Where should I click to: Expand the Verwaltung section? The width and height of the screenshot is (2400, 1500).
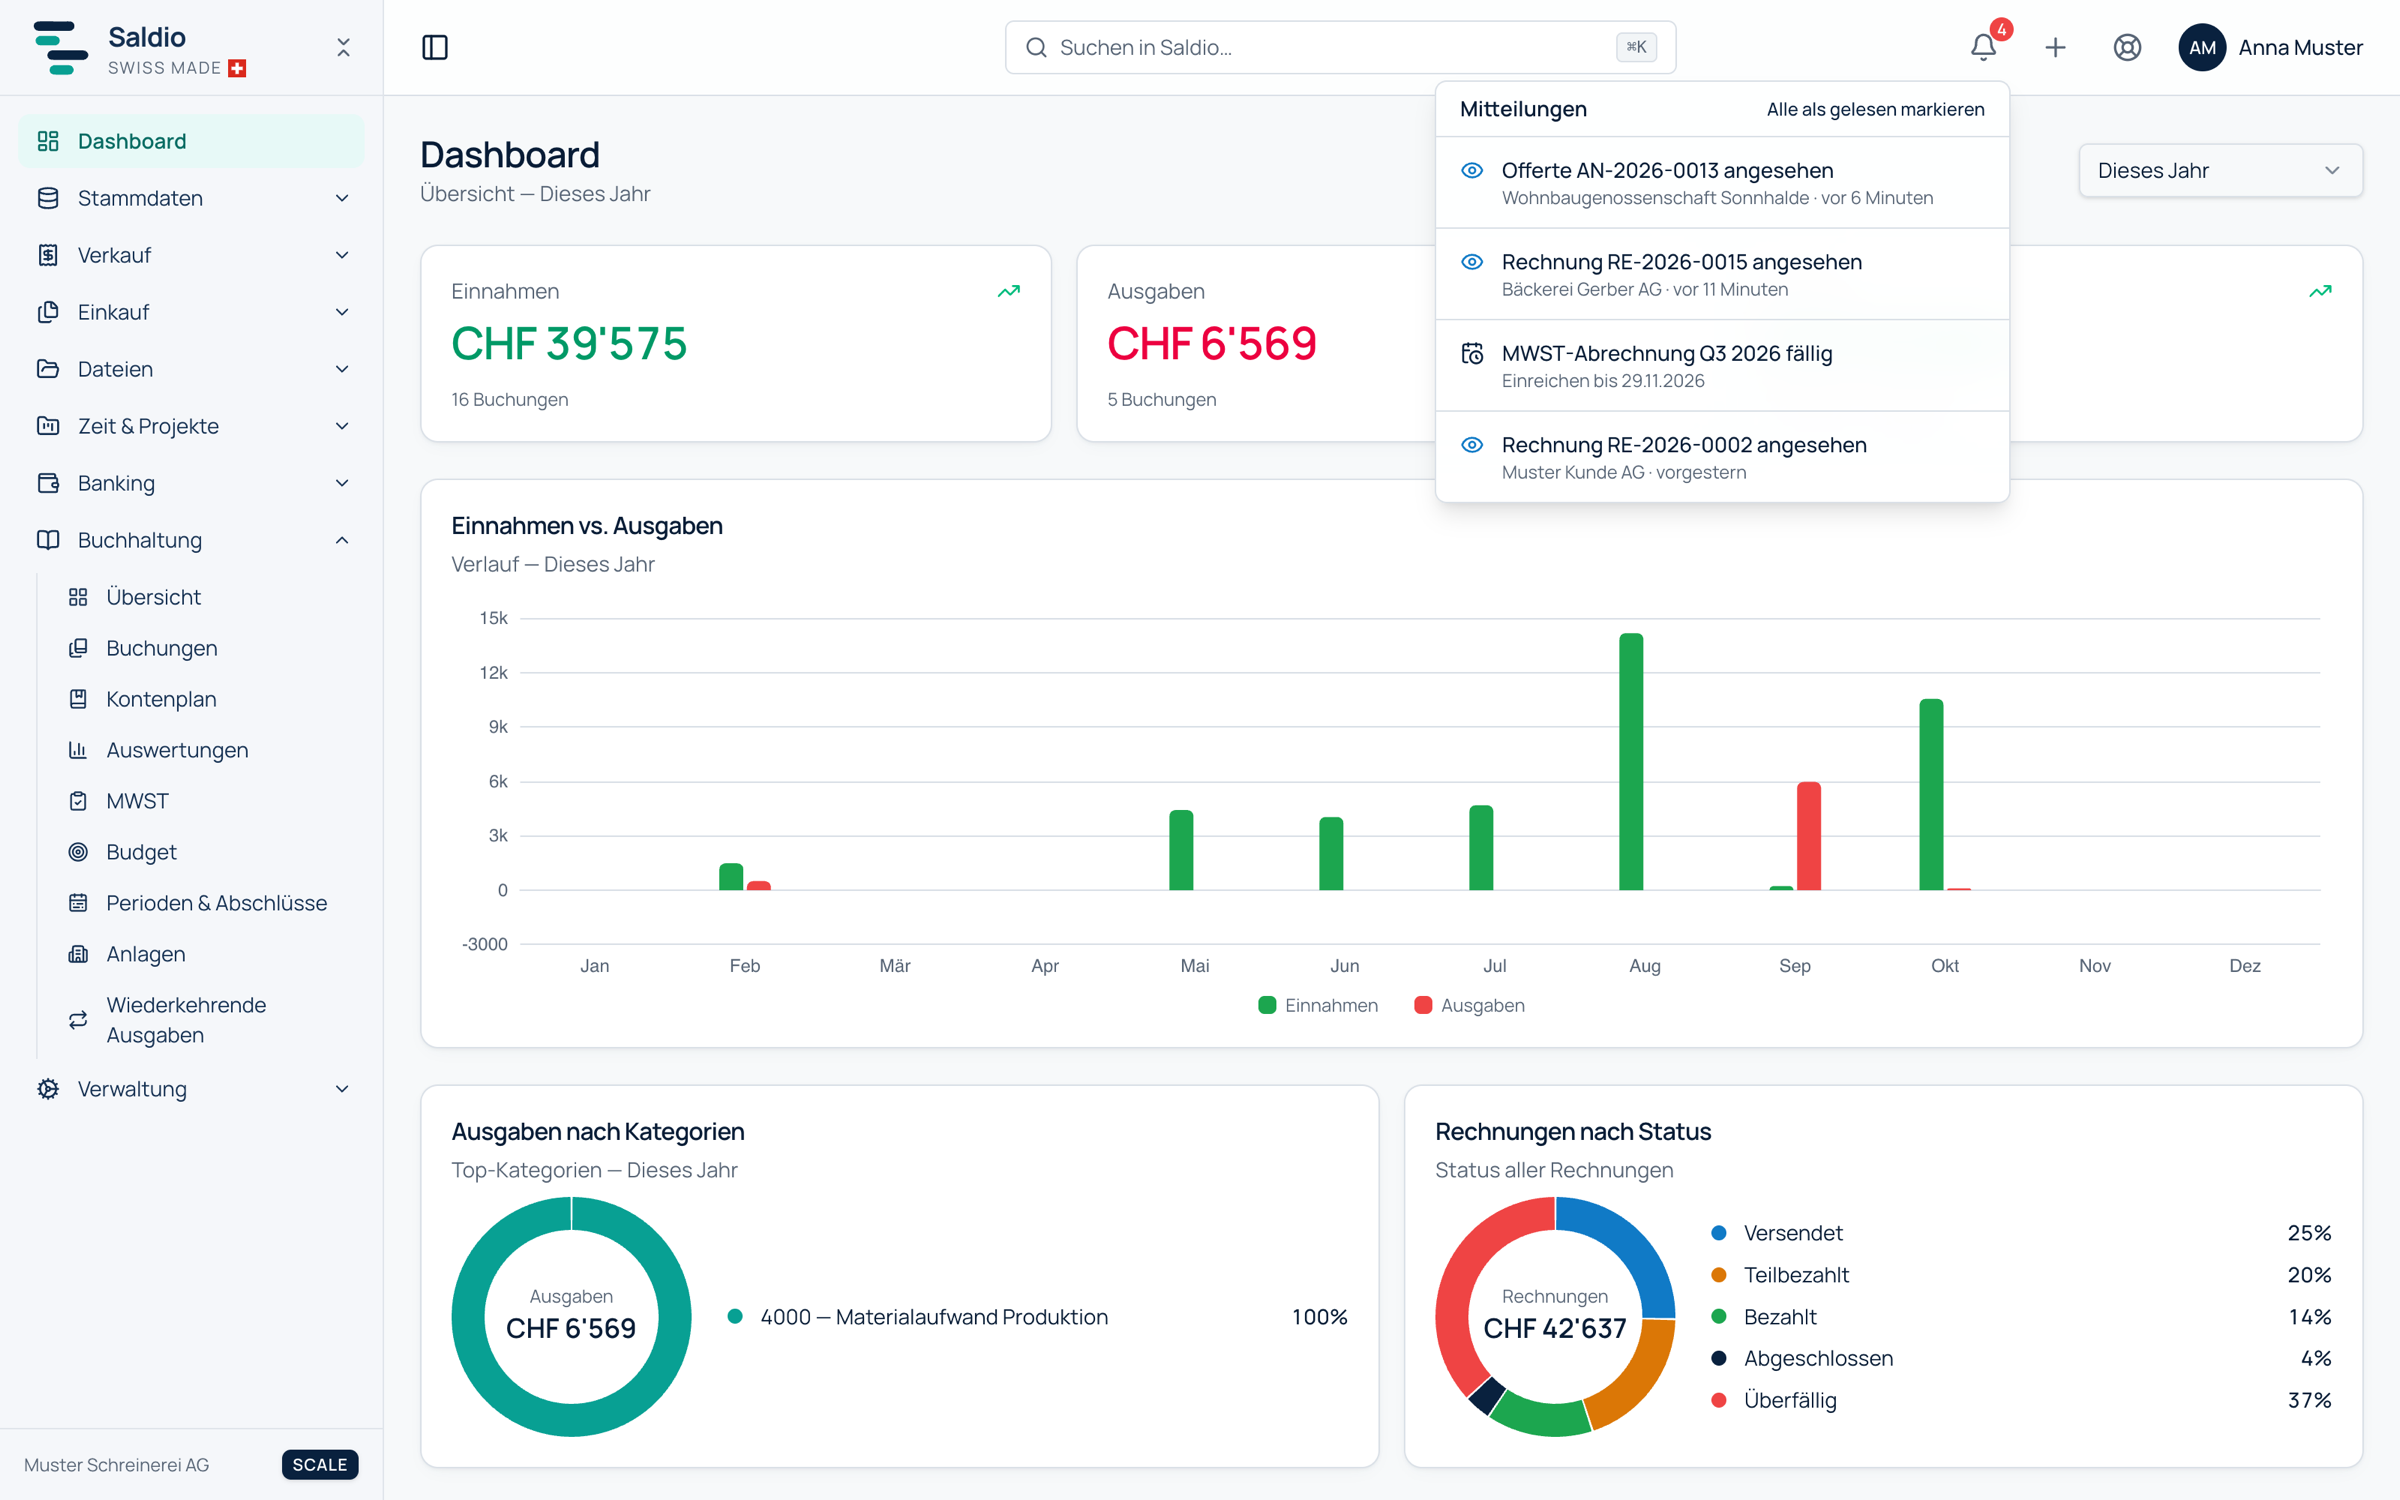pyautogui.click(x=192, y=1089)
